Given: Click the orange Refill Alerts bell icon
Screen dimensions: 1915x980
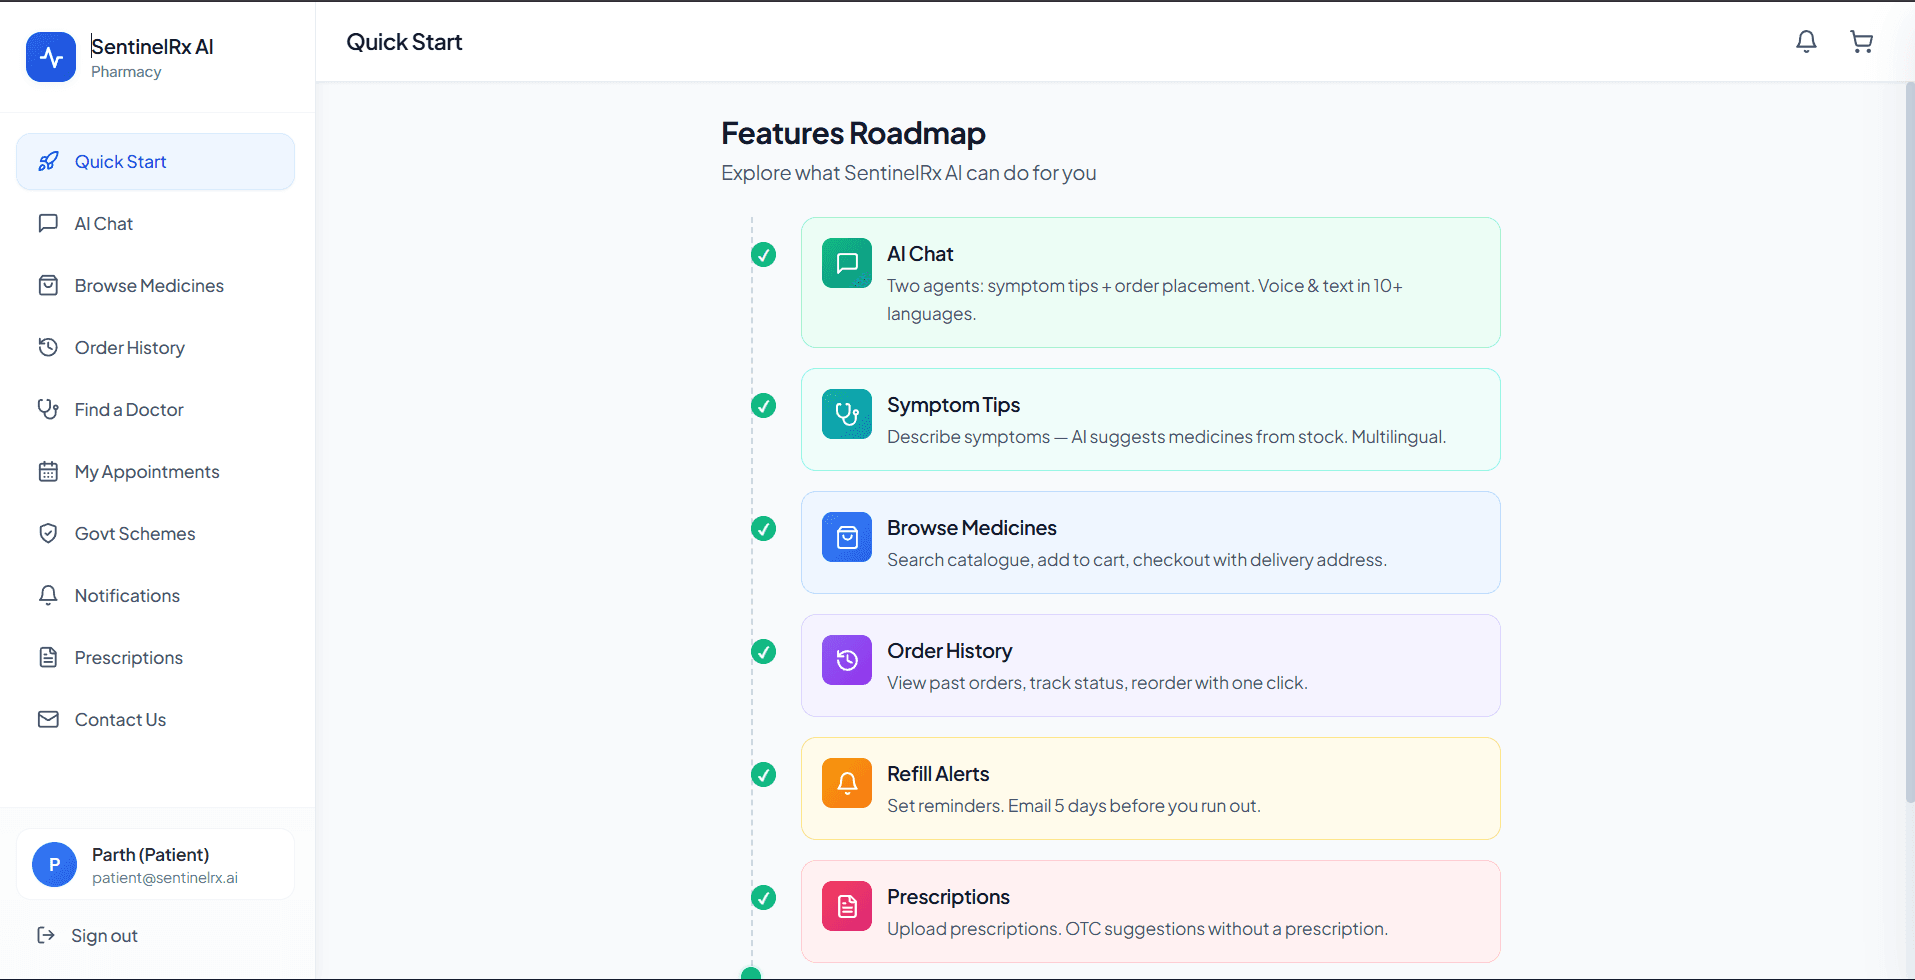Looking at the screenshot, I should pyautogui.click(x=847, y=783).
